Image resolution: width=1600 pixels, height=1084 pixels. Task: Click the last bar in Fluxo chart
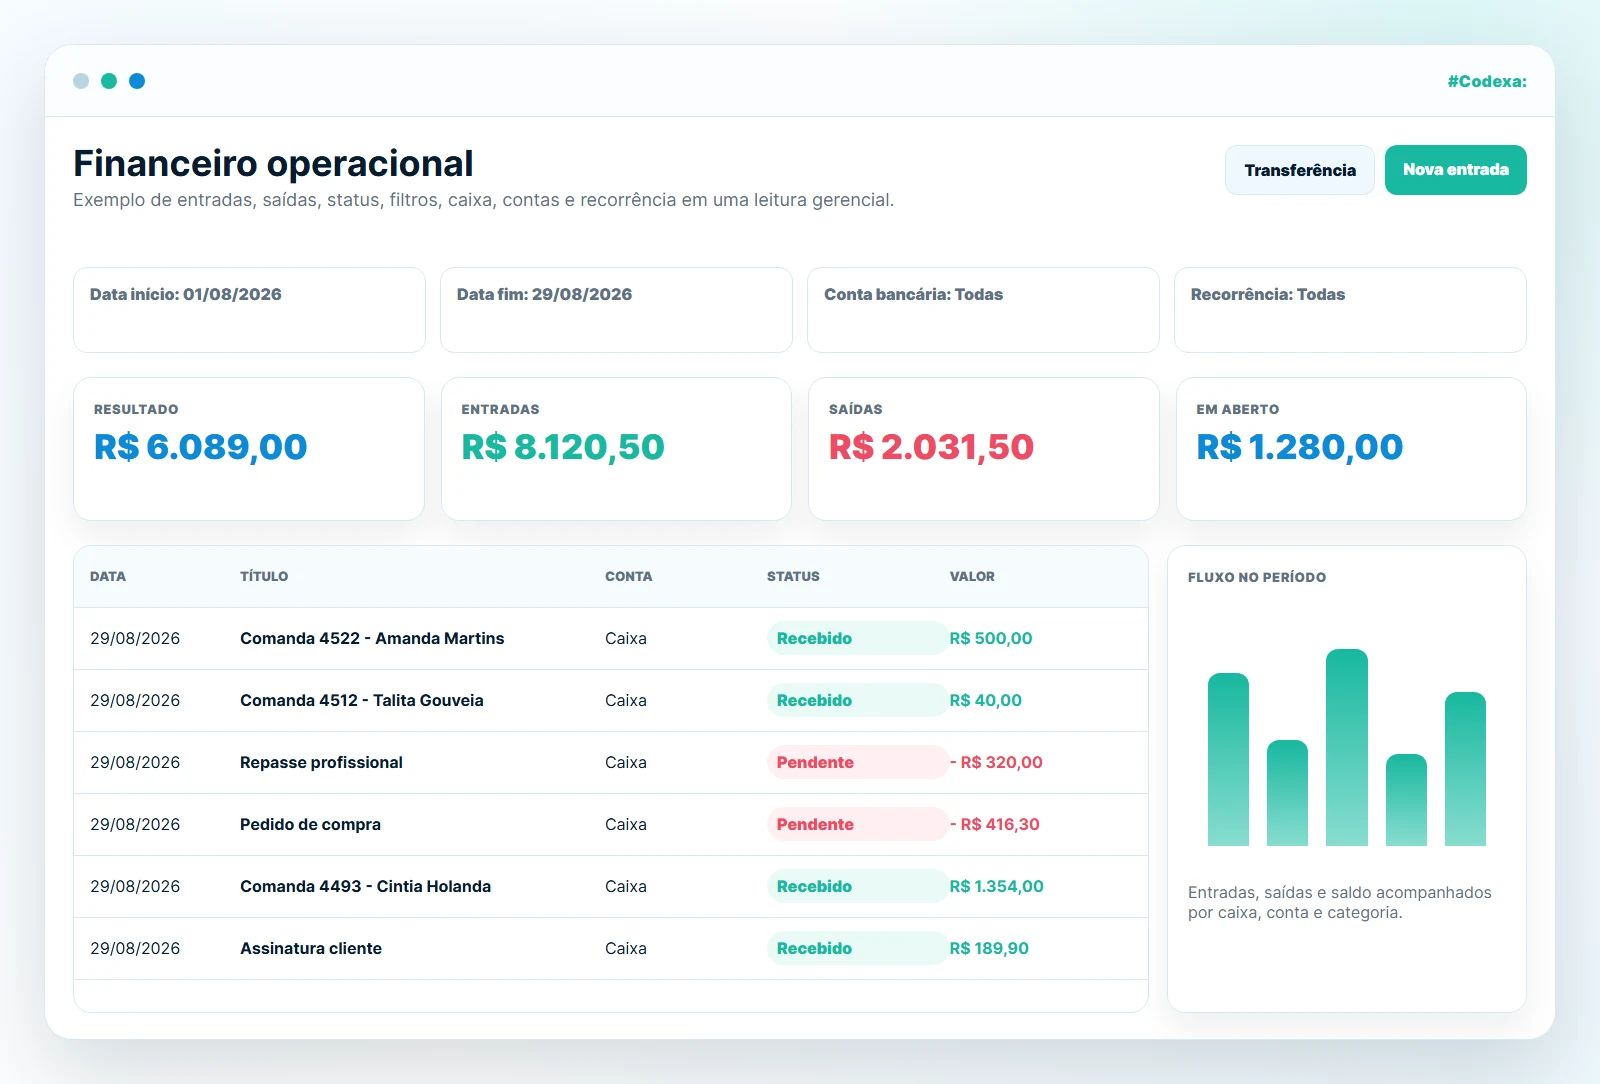1465,769
